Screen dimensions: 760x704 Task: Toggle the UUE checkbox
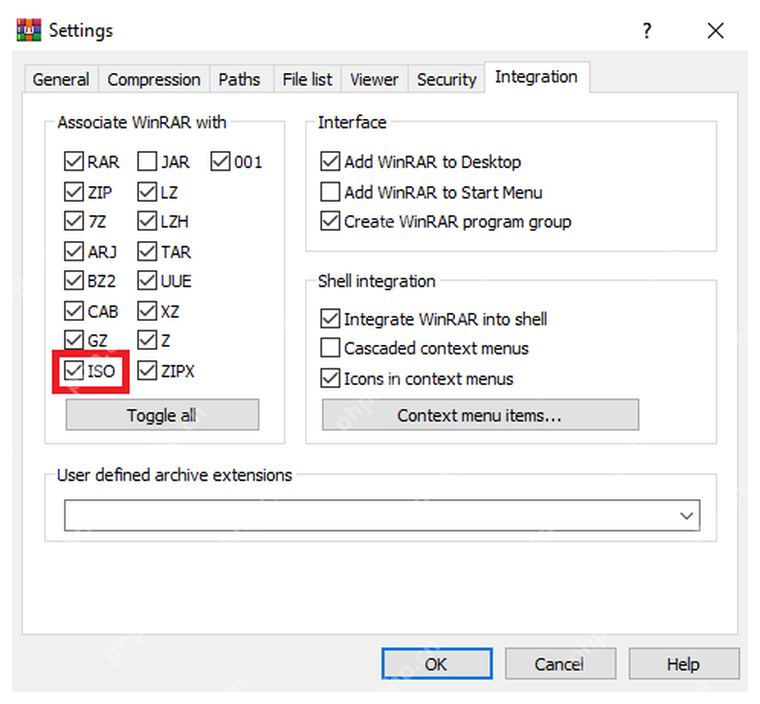(147, 280)
